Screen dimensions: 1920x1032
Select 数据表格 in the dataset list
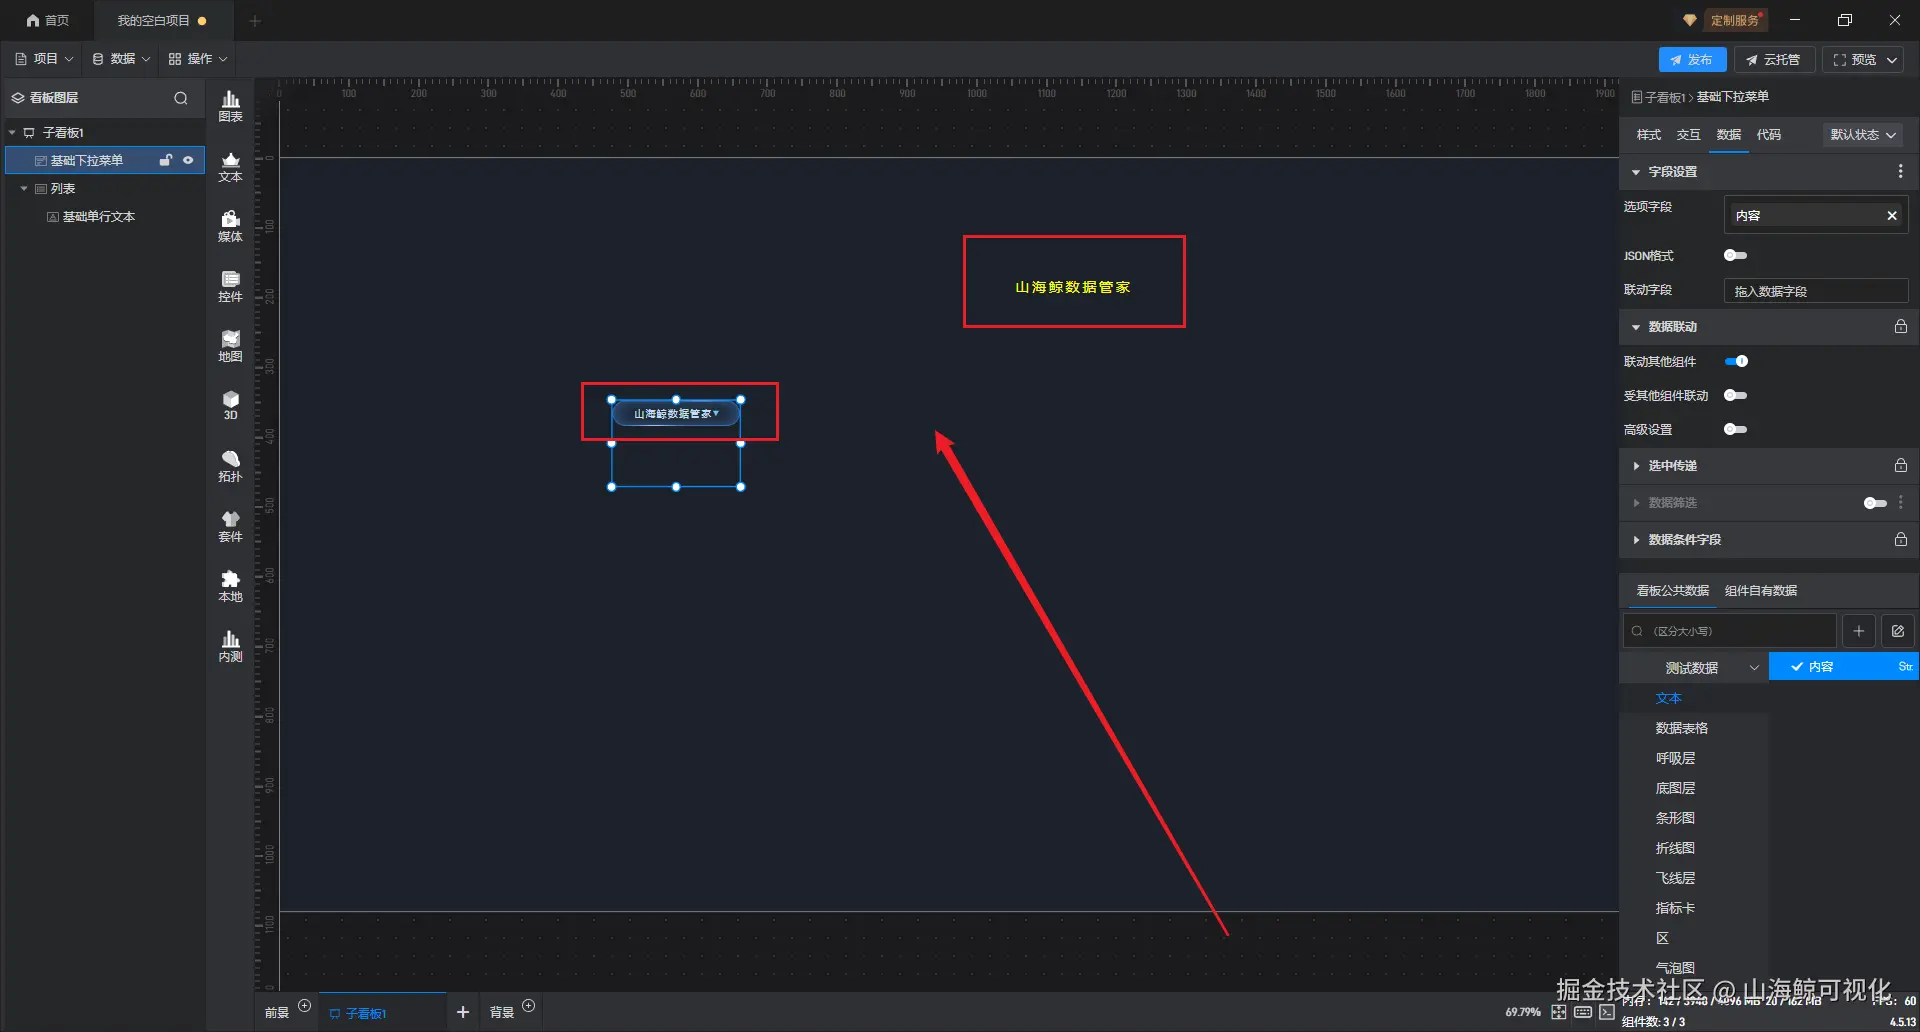coord(1681,728)
